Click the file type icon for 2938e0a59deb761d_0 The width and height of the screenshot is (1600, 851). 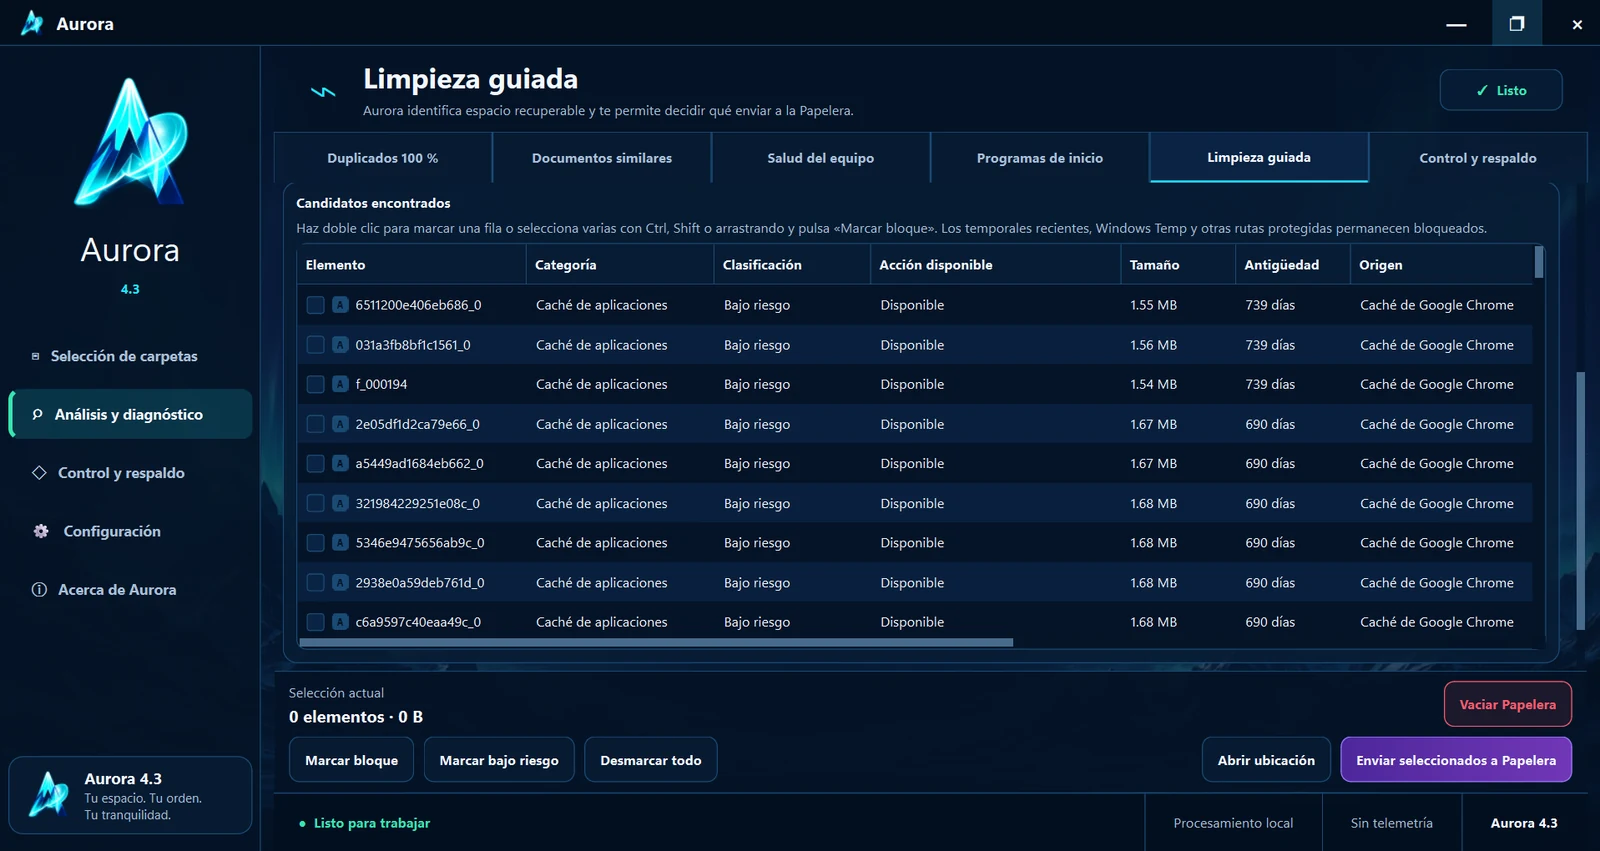pyautogui.click(x=340, y=582)
